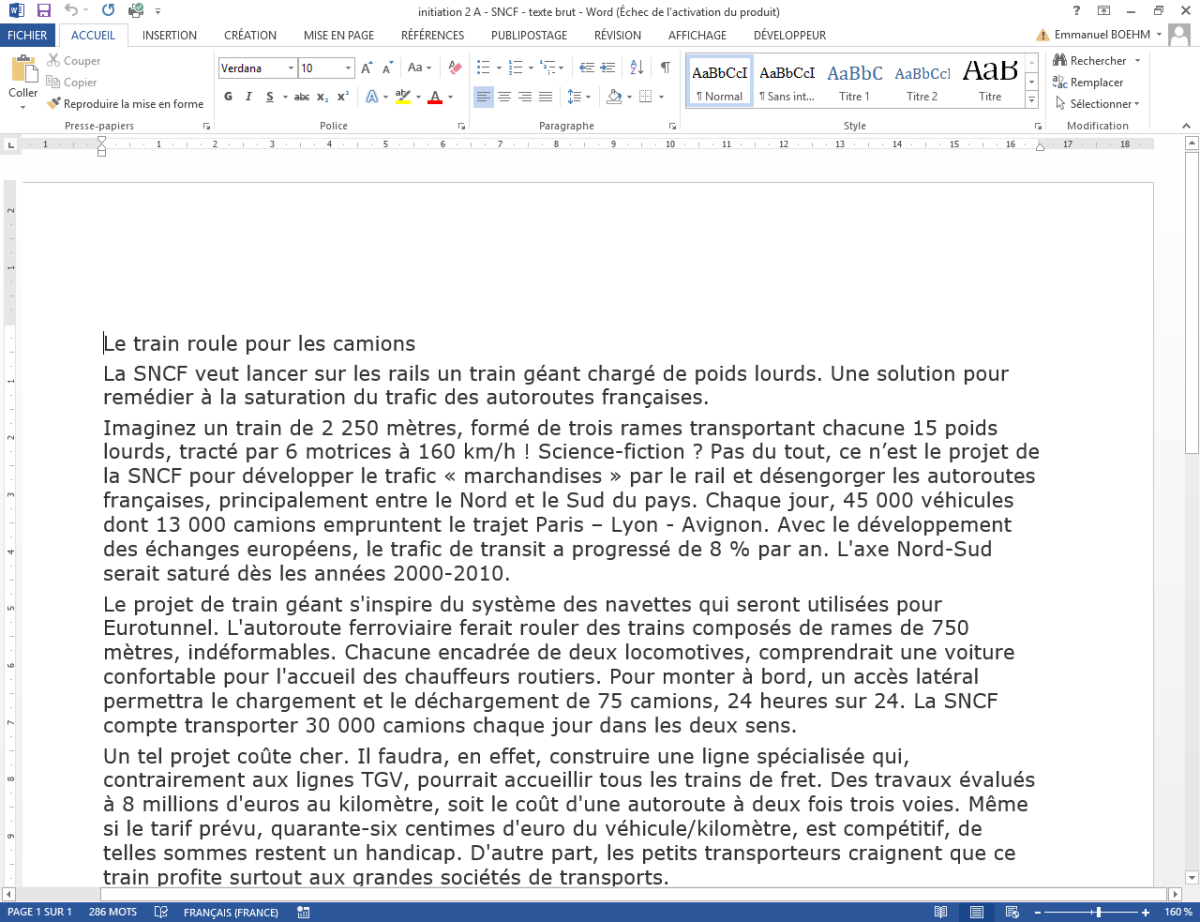The width and height of the screenshot is (1200, 922).
Task: Open the font size 10 dropdown
Action: point(349,68)
